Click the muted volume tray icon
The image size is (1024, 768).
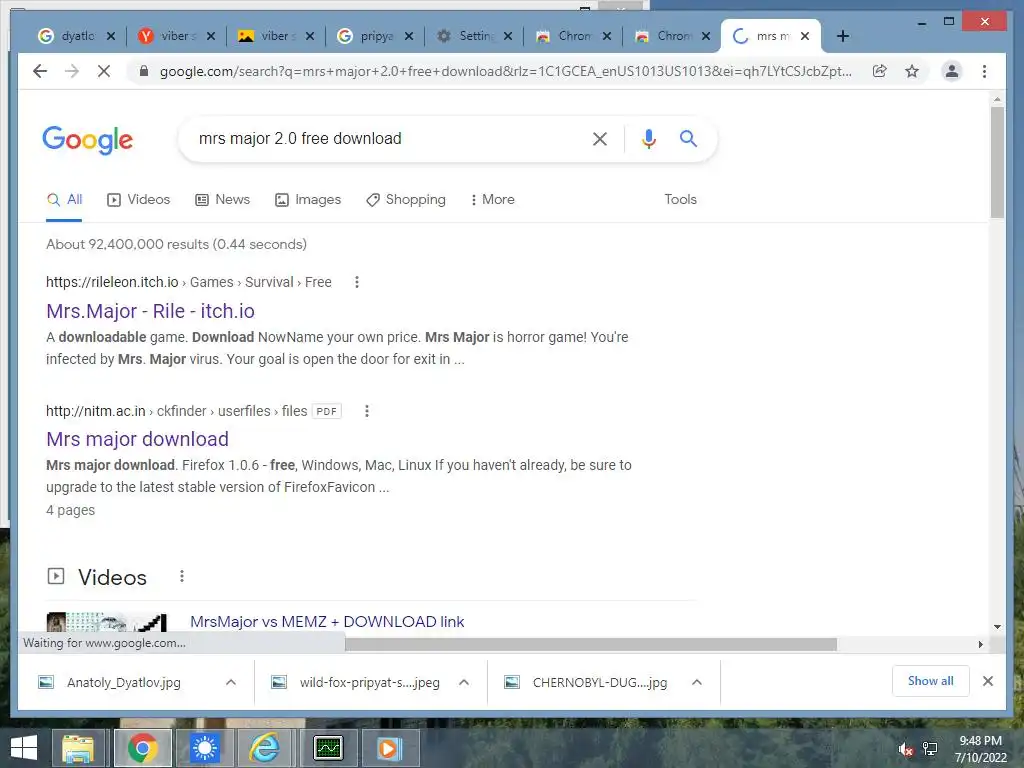905,749
